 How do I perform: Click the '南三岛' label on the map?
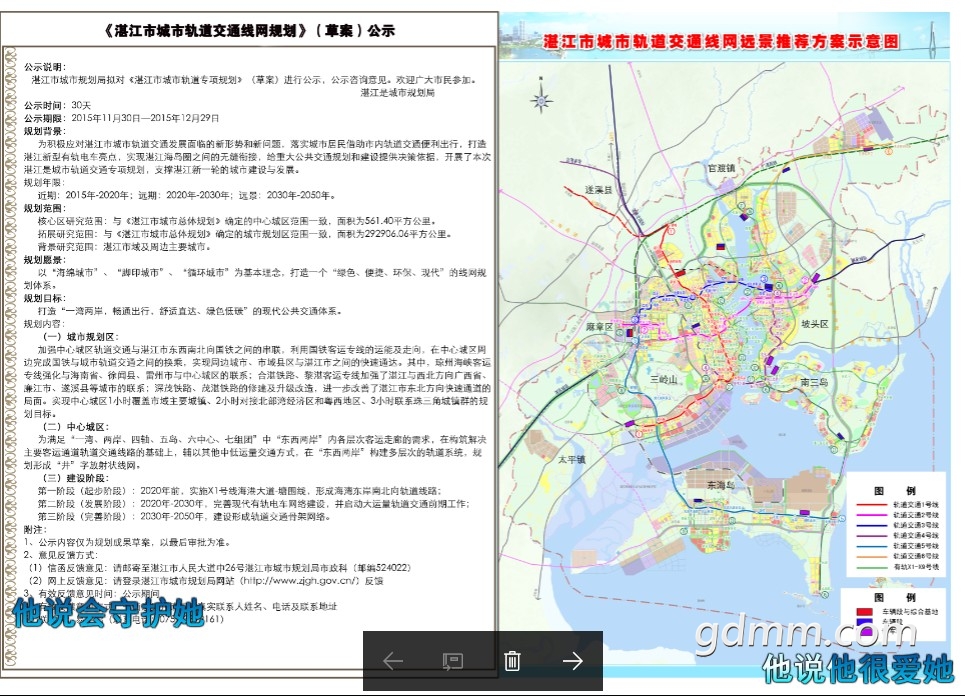pyautogui.click(x=814, y=382)
